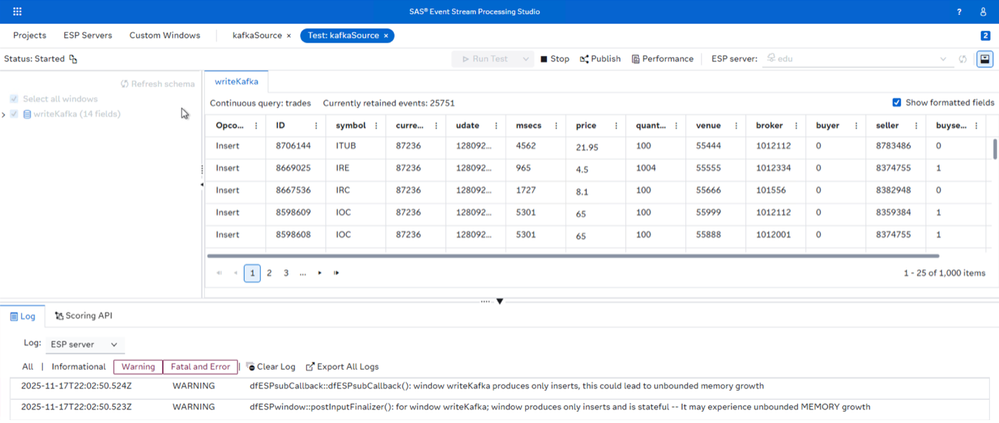Collapse the left schema panel handle

click(x=202, y=185)
